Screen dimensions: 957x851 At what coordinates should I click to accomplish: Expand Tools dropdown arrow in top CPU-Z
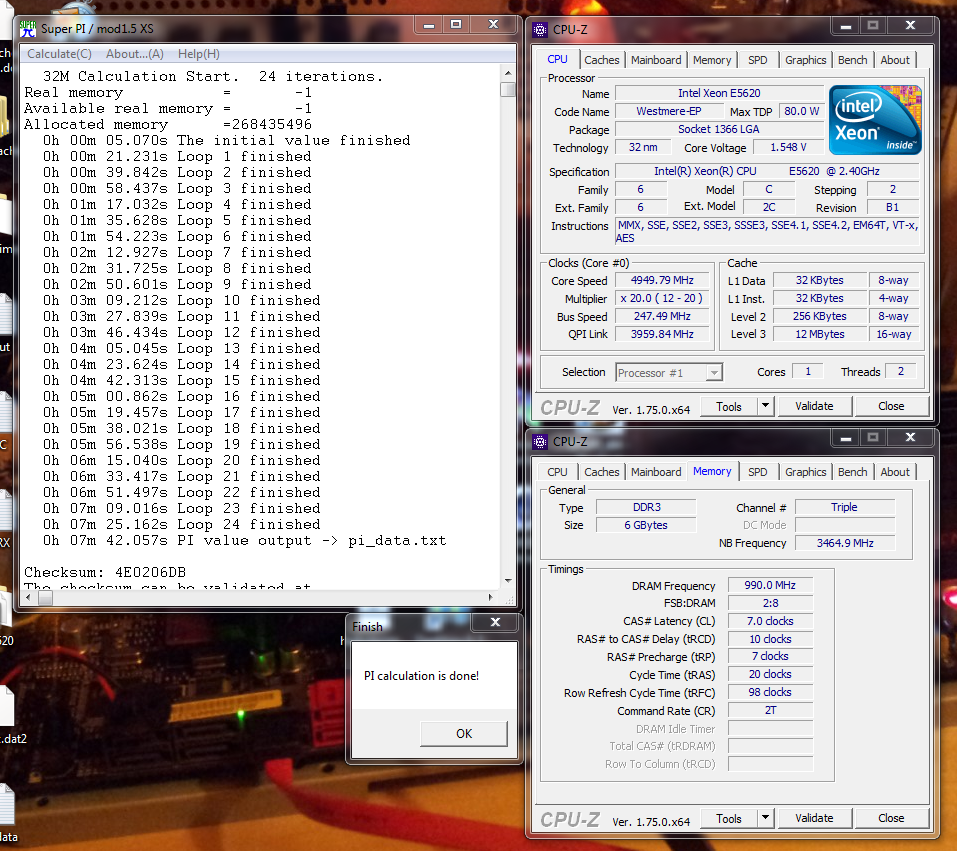coord(765,406)
